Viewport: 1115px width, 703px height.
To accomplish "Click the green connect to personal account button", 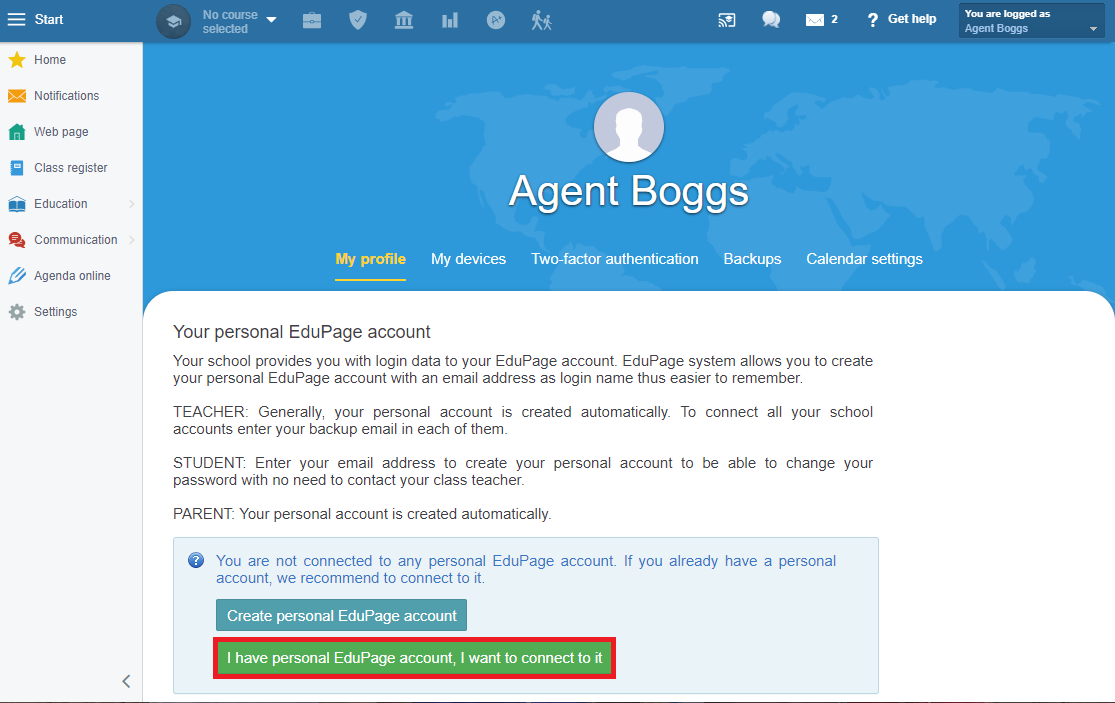I will (415, 658).
